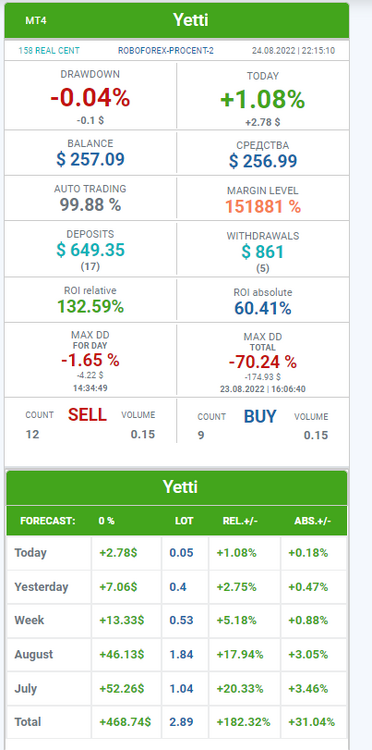Select the August row label

click(34, 654)
